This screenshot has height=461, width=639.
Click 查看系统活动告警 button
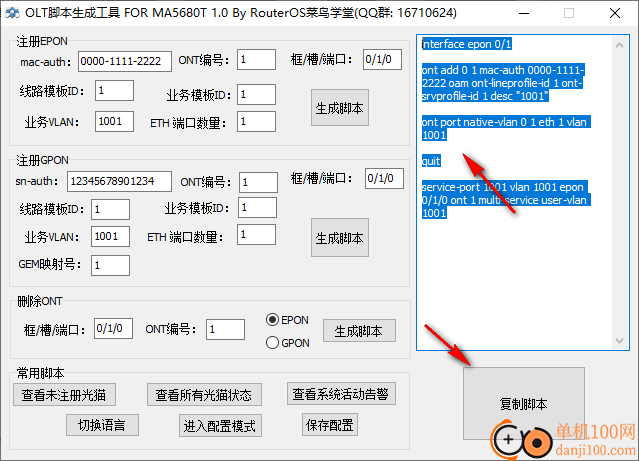(341, 394)
